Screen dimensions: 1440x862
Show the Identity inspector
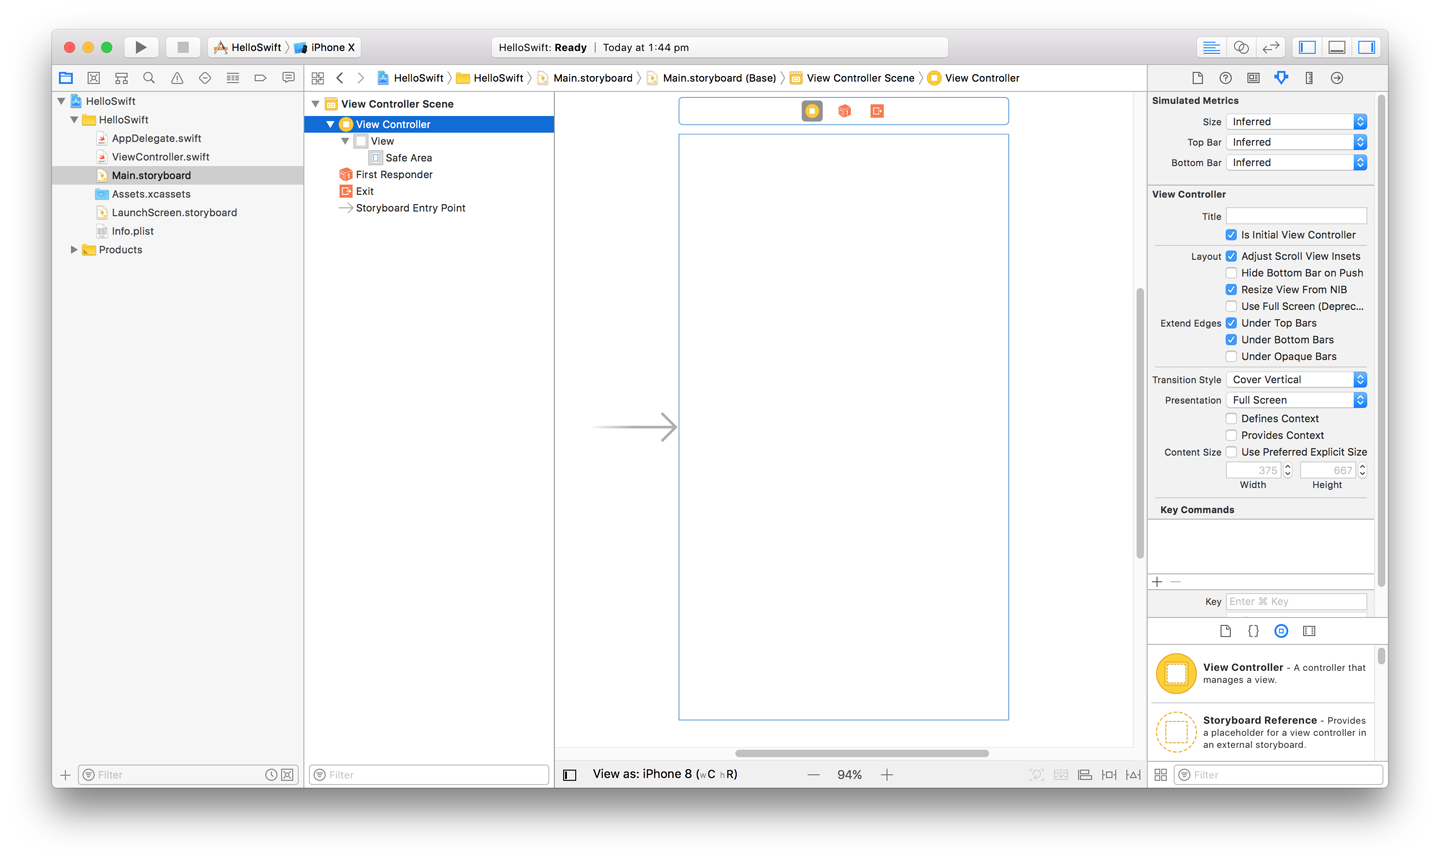tap(1253, 78)
